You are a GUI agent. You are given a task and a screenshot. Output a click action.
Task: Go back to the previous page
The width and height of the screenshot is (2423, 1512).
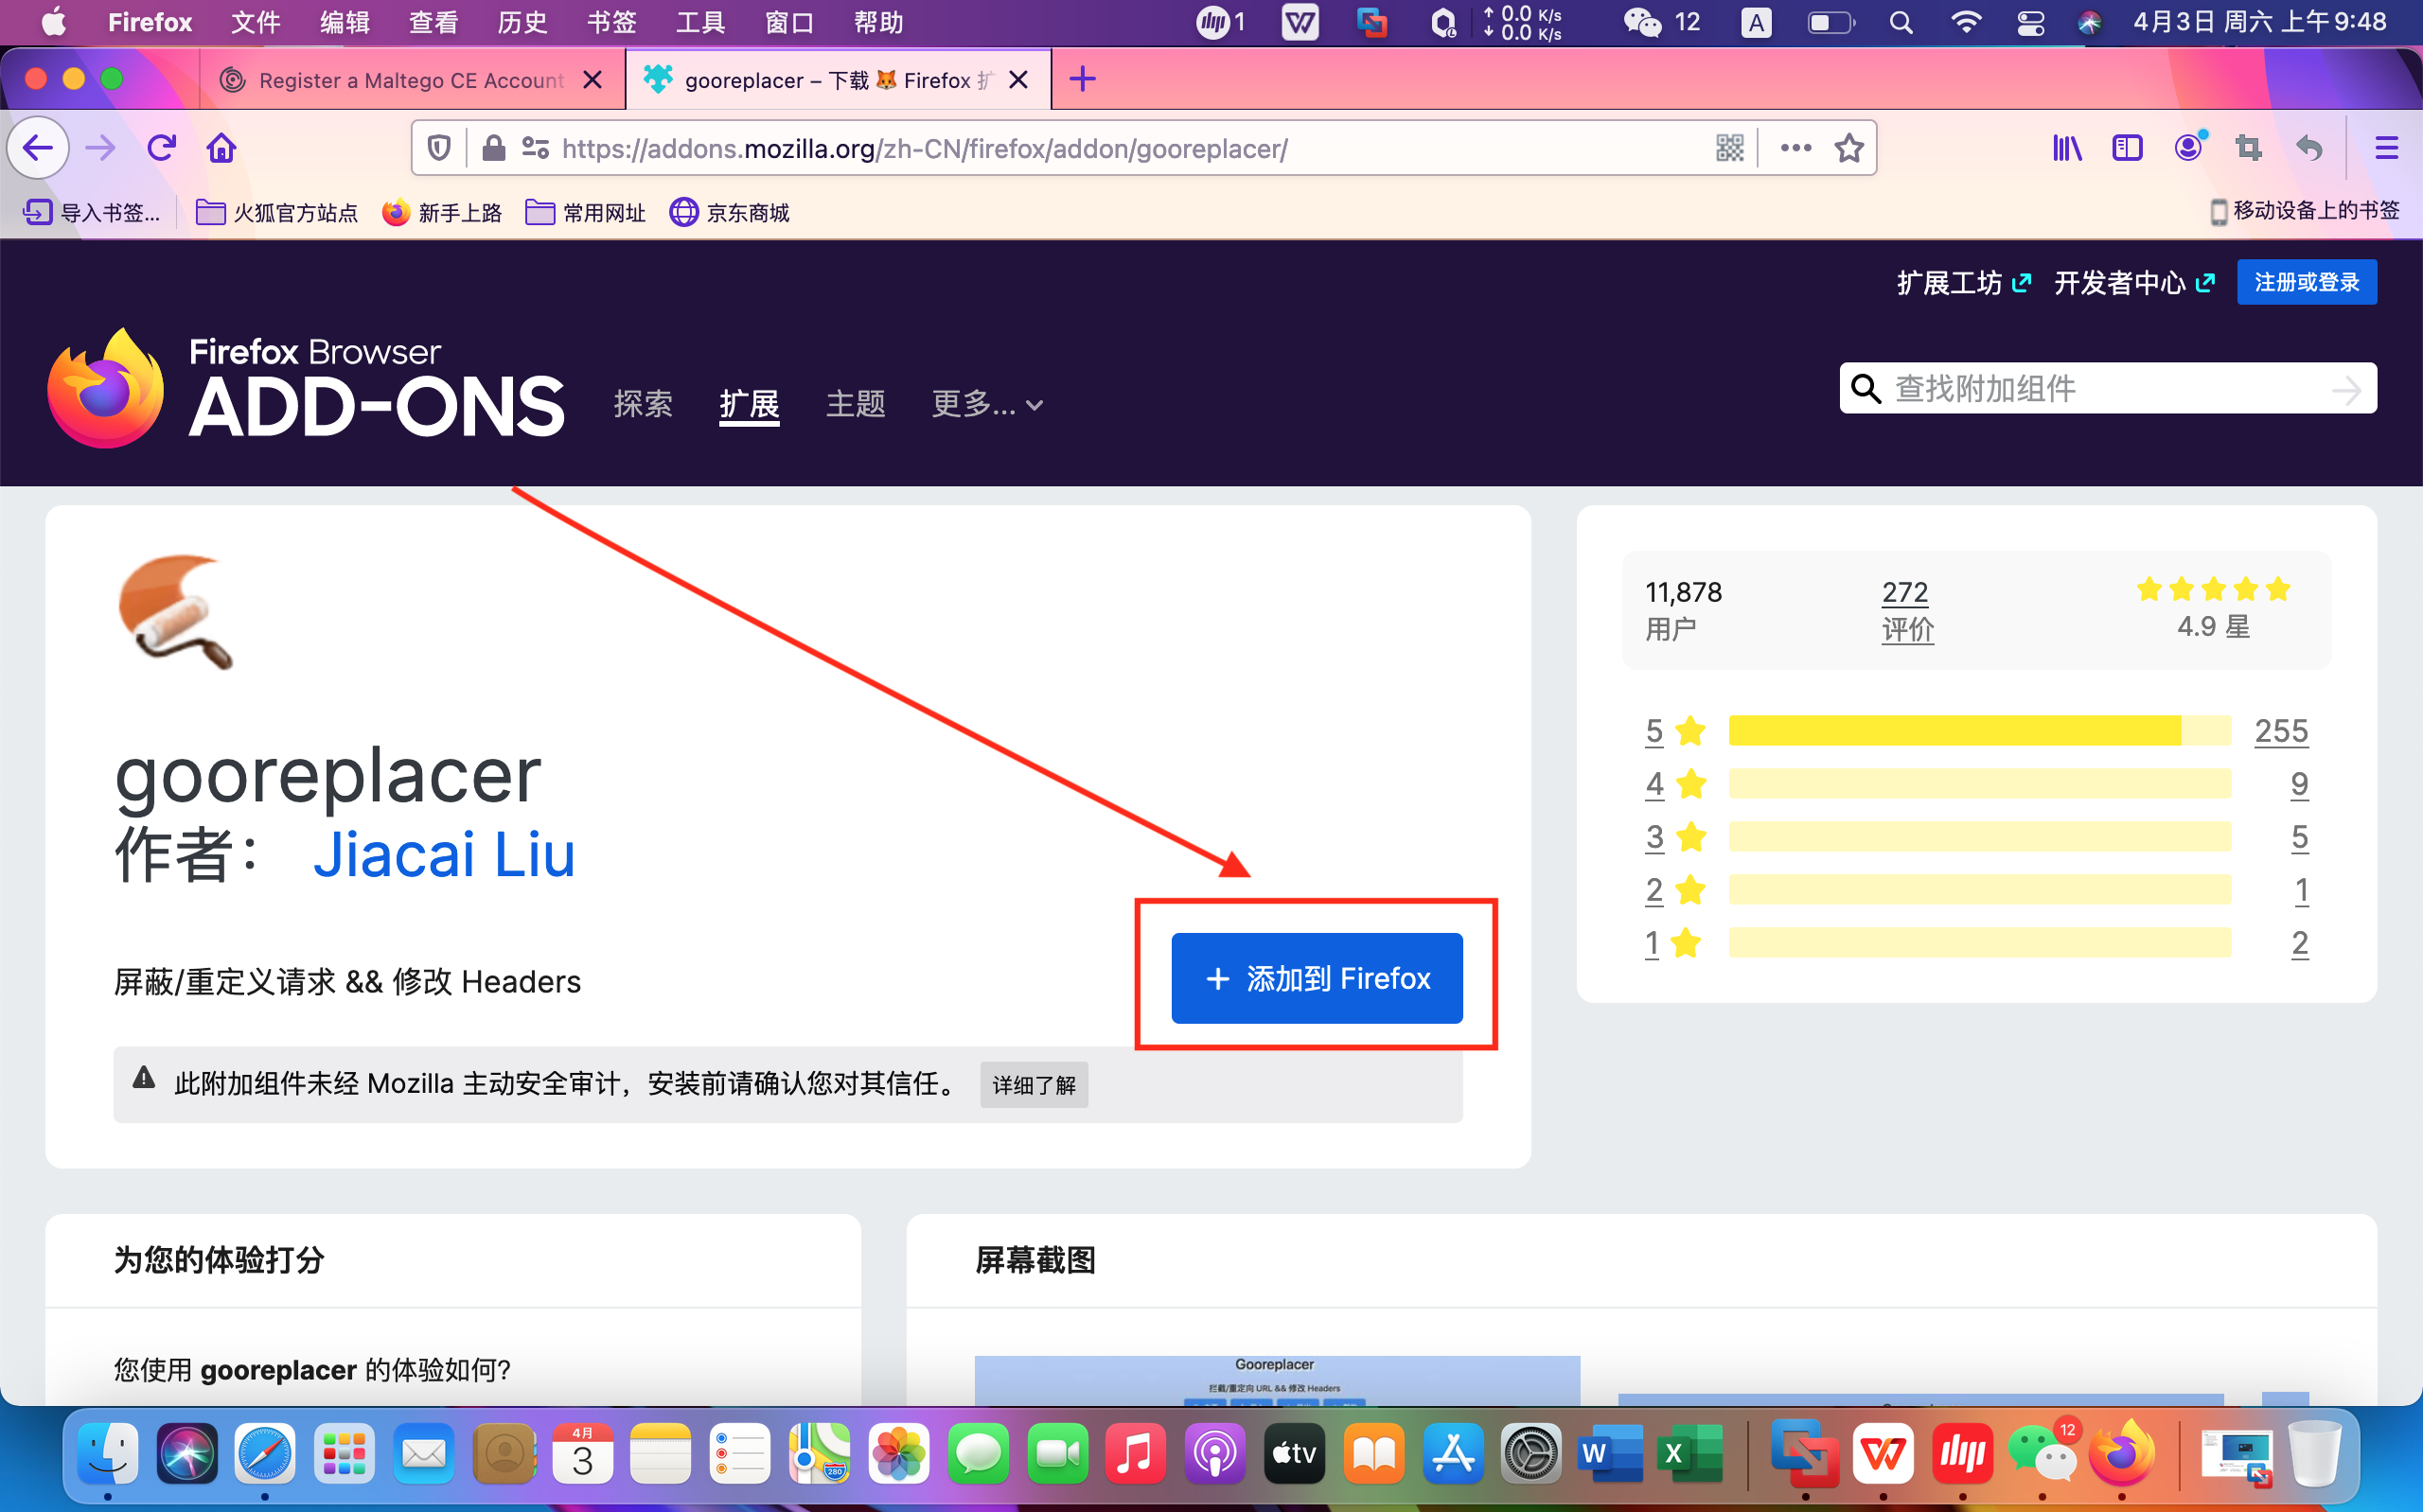click(x=38, y=148)
